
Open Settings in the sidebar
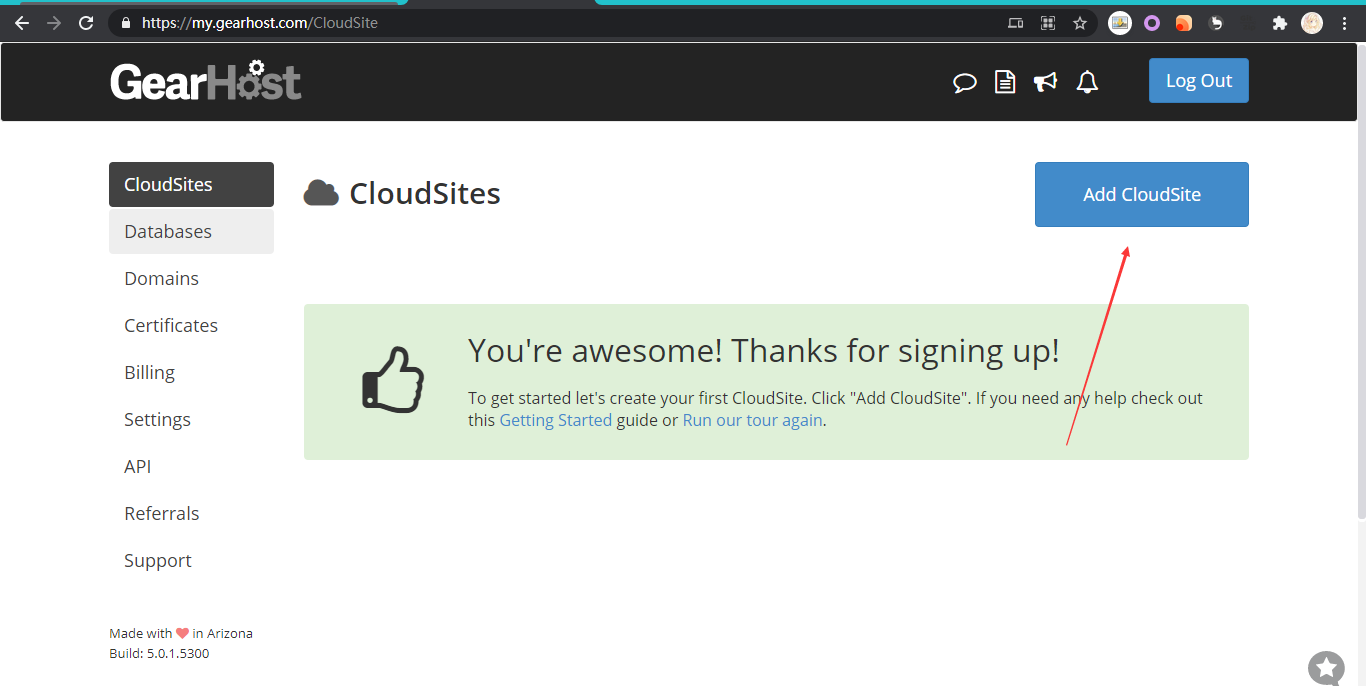tap(191, 420)
